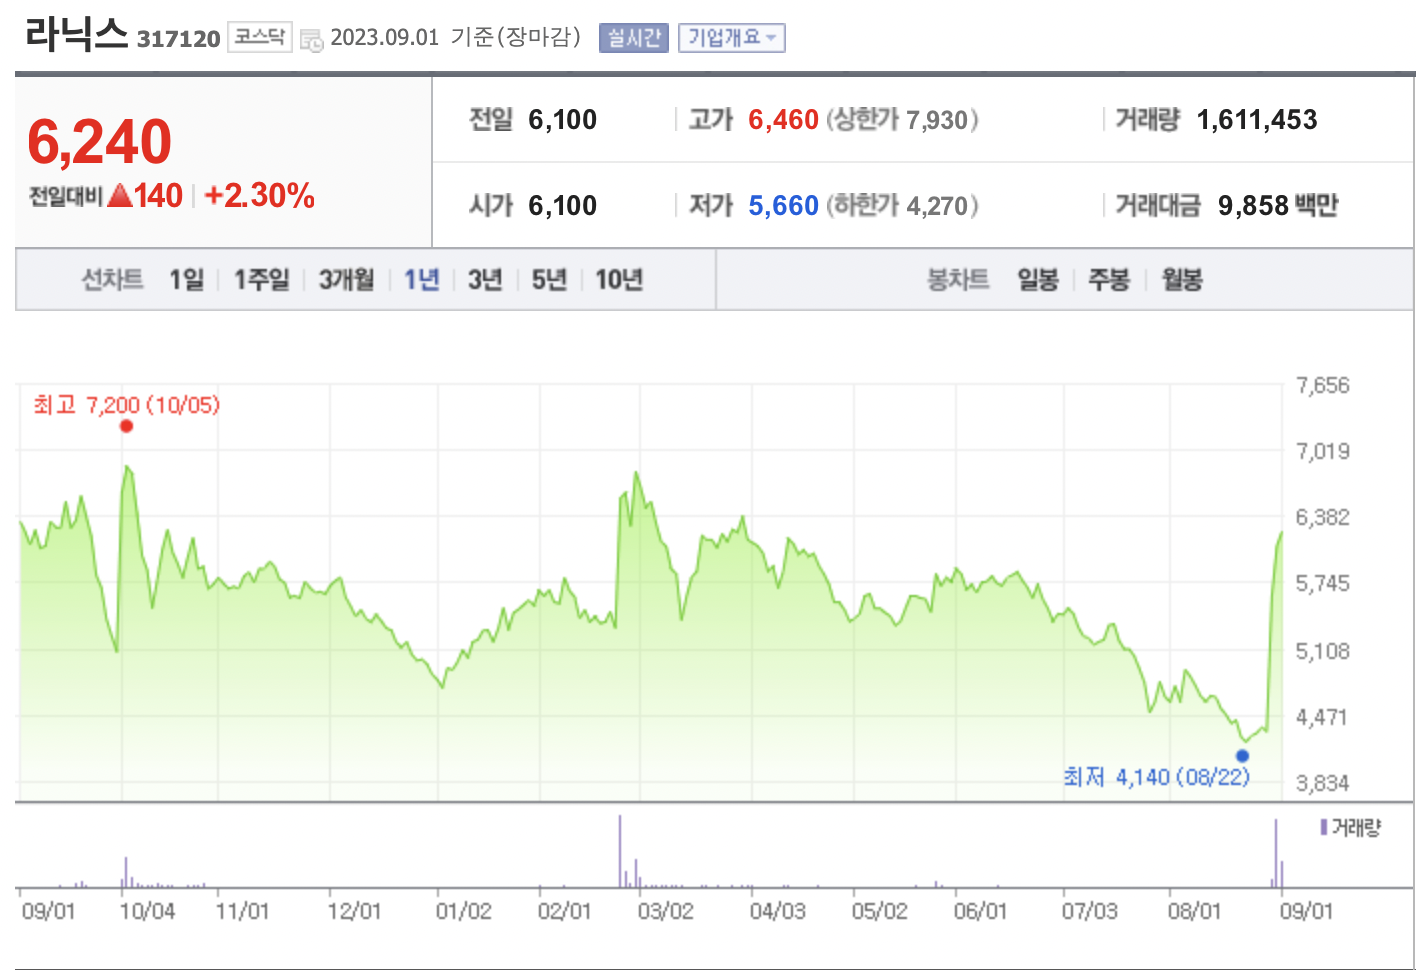Click the 상한가 7,930 text
This screenshot has height=970, width=1416.
[x=902, y=120]
